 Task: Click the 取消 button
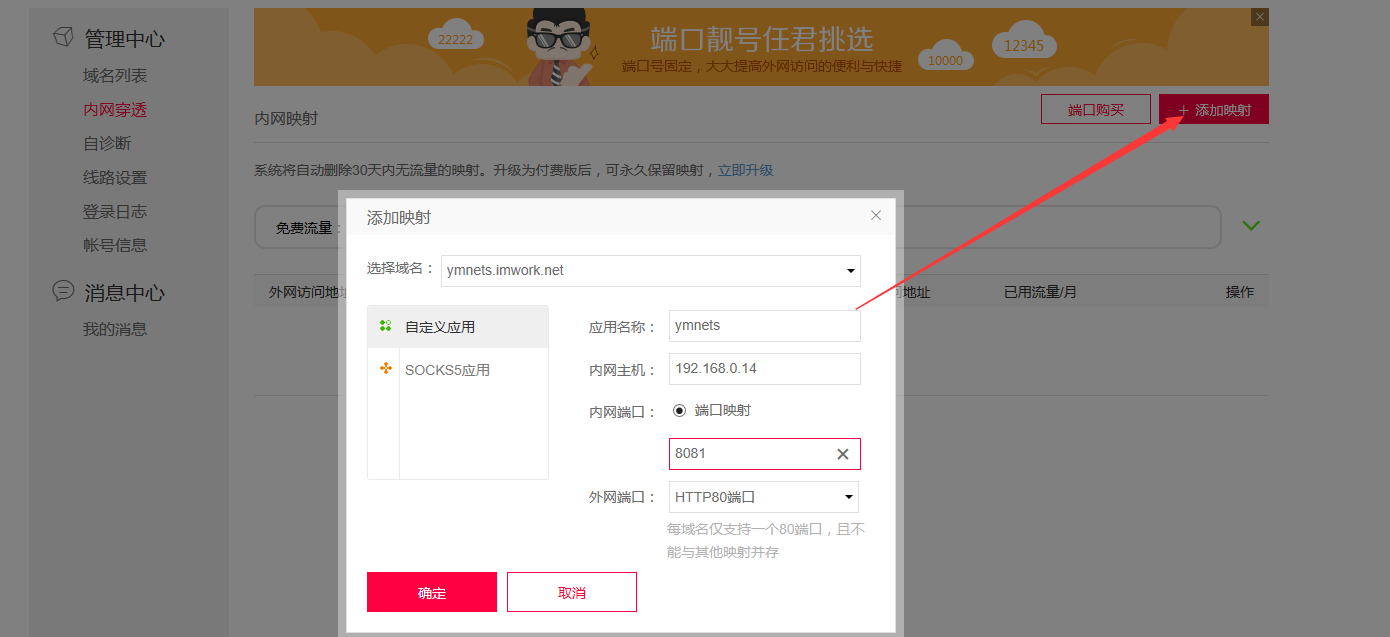coord(572,592)
